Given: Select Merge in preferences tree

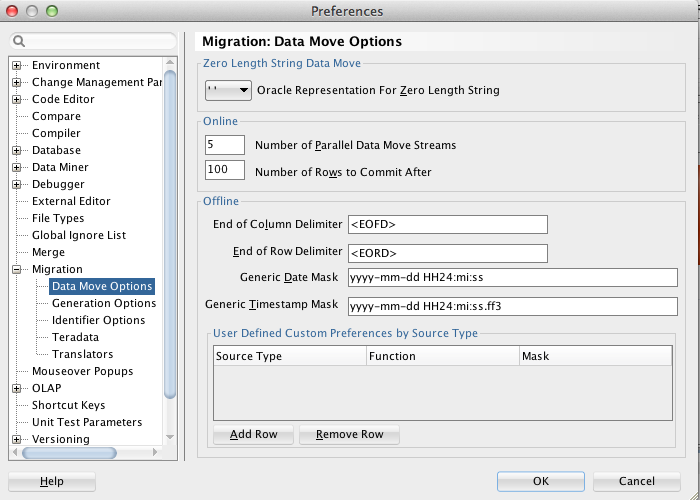Looking at the screenshot, I should tap(48, 252).
